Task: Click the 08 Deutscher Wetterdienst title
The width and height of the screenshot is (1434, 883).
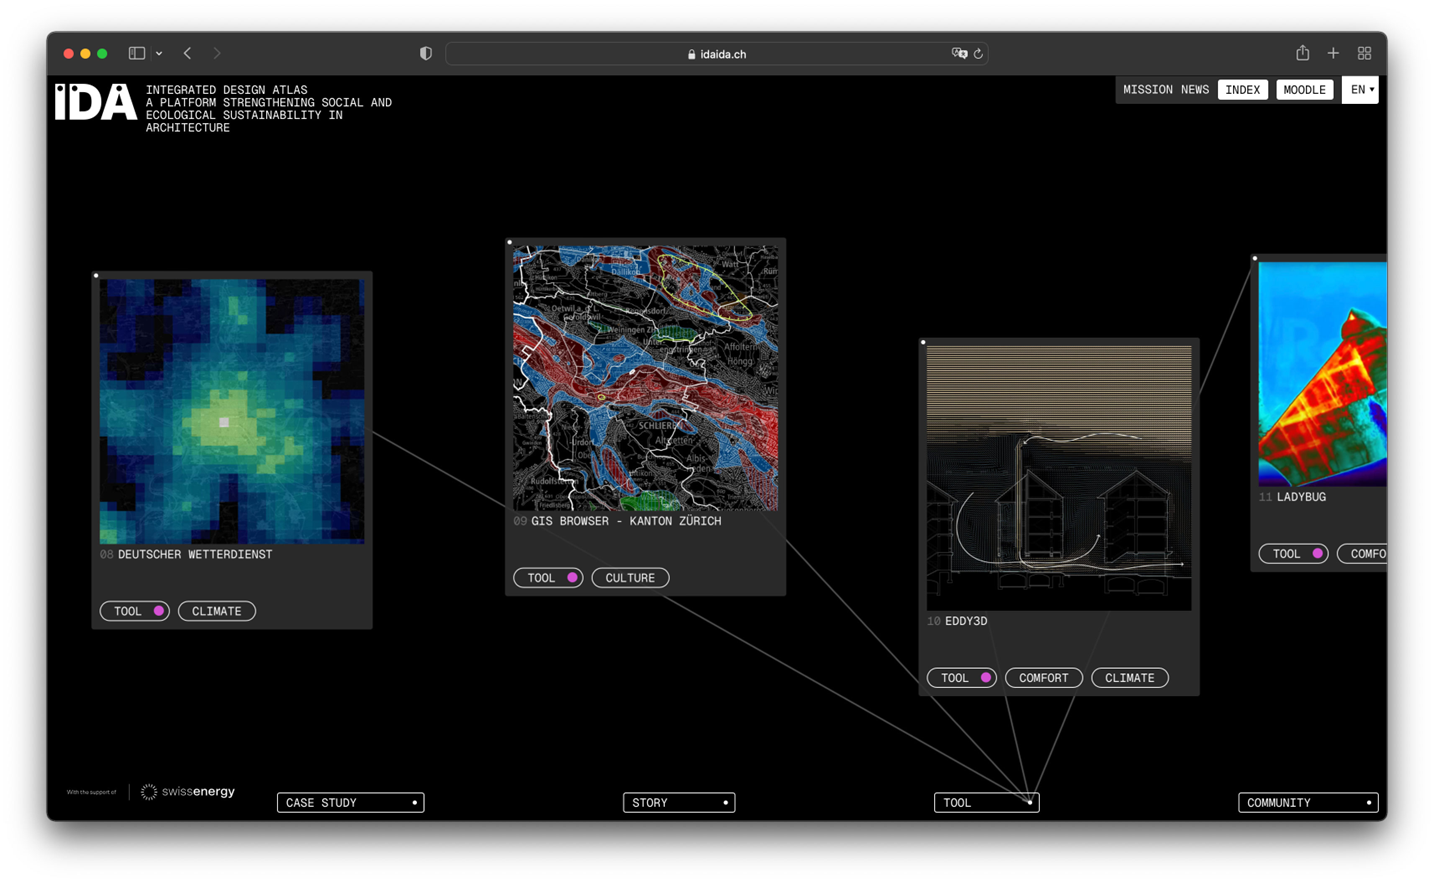Action: pos(186,555)
